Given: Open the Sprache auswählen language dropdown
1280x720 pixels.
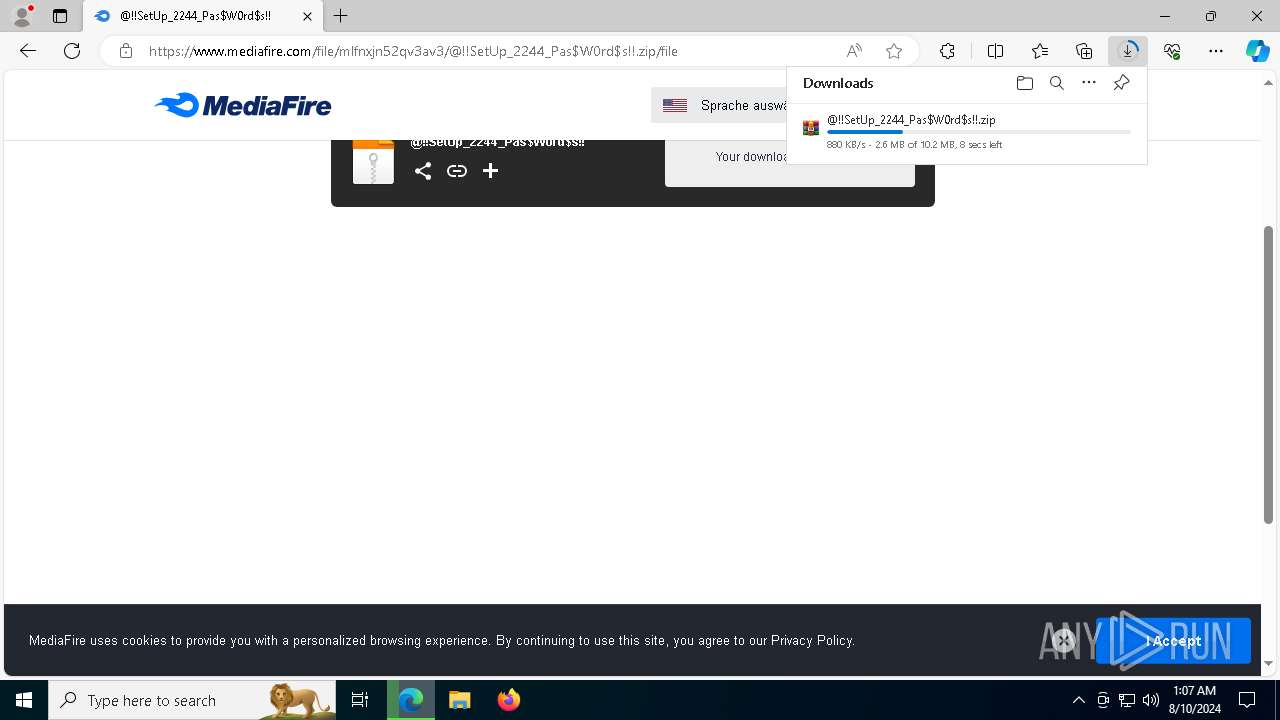Looking at the screenshot, I should [x=720, y=105].
